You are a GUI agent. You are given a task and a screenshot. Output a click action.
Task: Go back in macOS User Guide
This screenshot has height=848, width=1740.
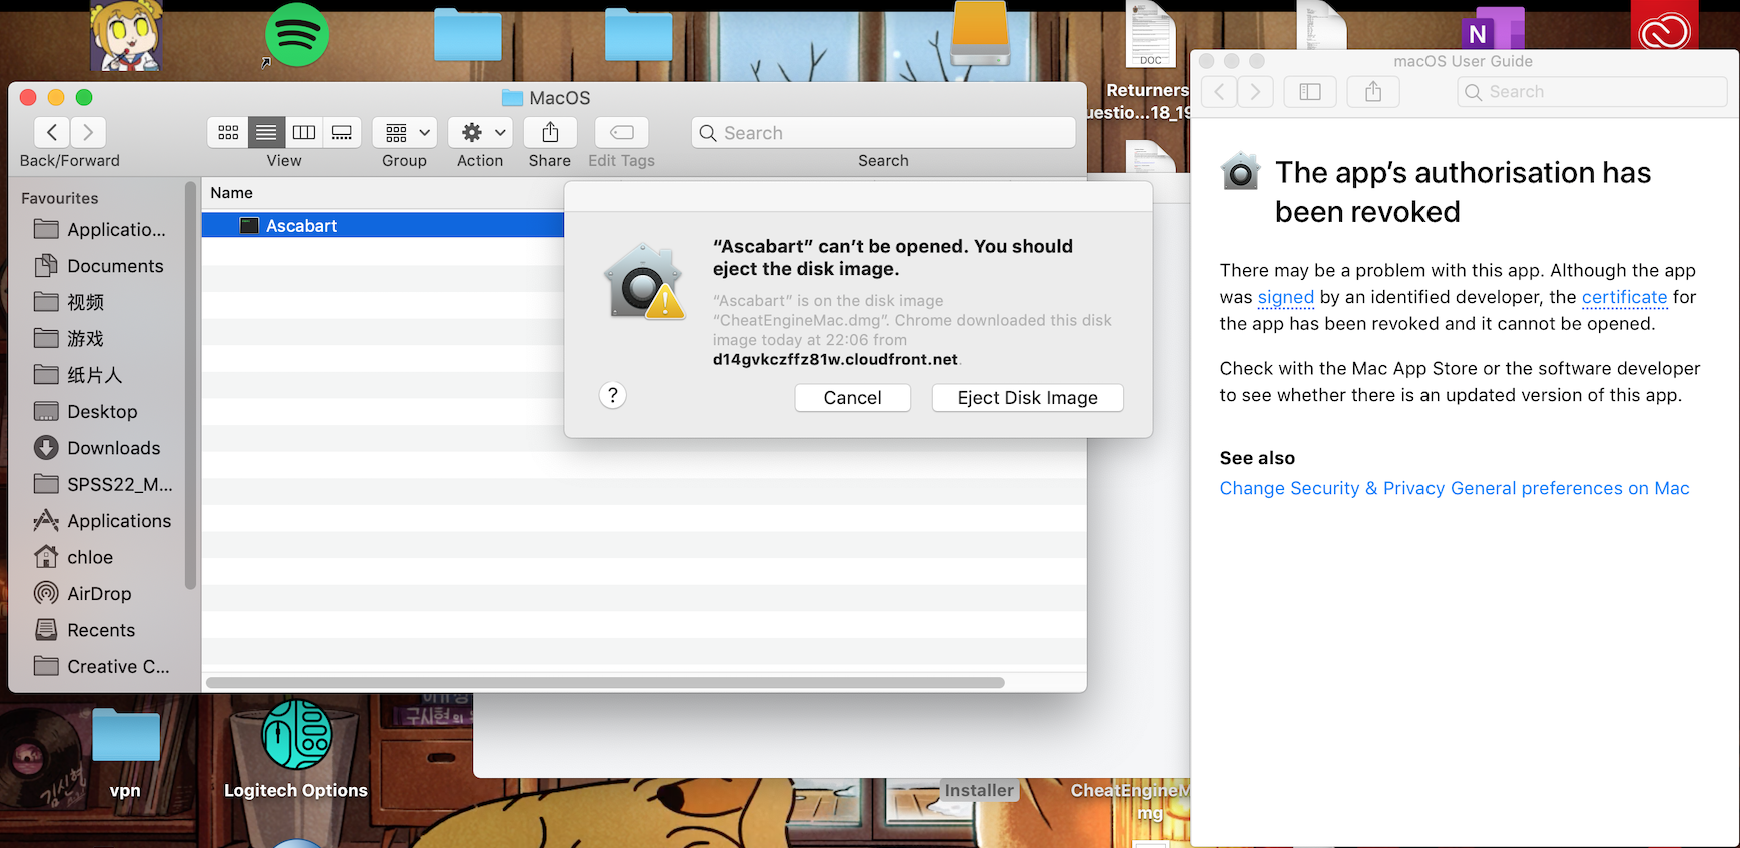[x=1219, y=92]
